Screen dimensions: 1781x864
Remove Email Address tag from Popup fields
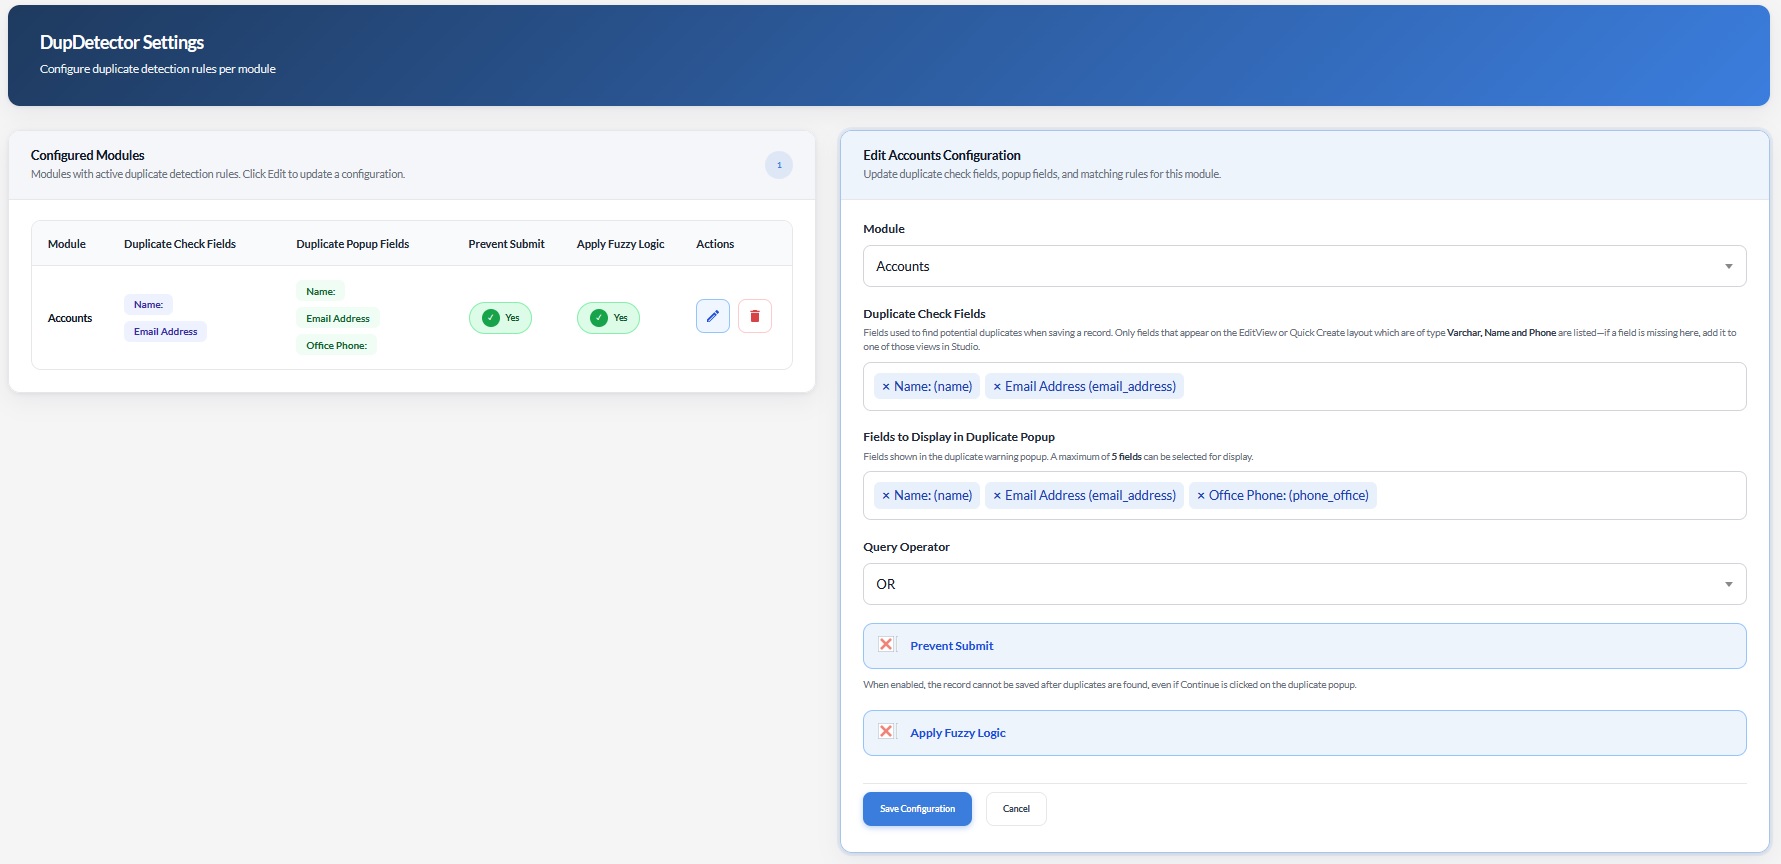tap(997, 496)
